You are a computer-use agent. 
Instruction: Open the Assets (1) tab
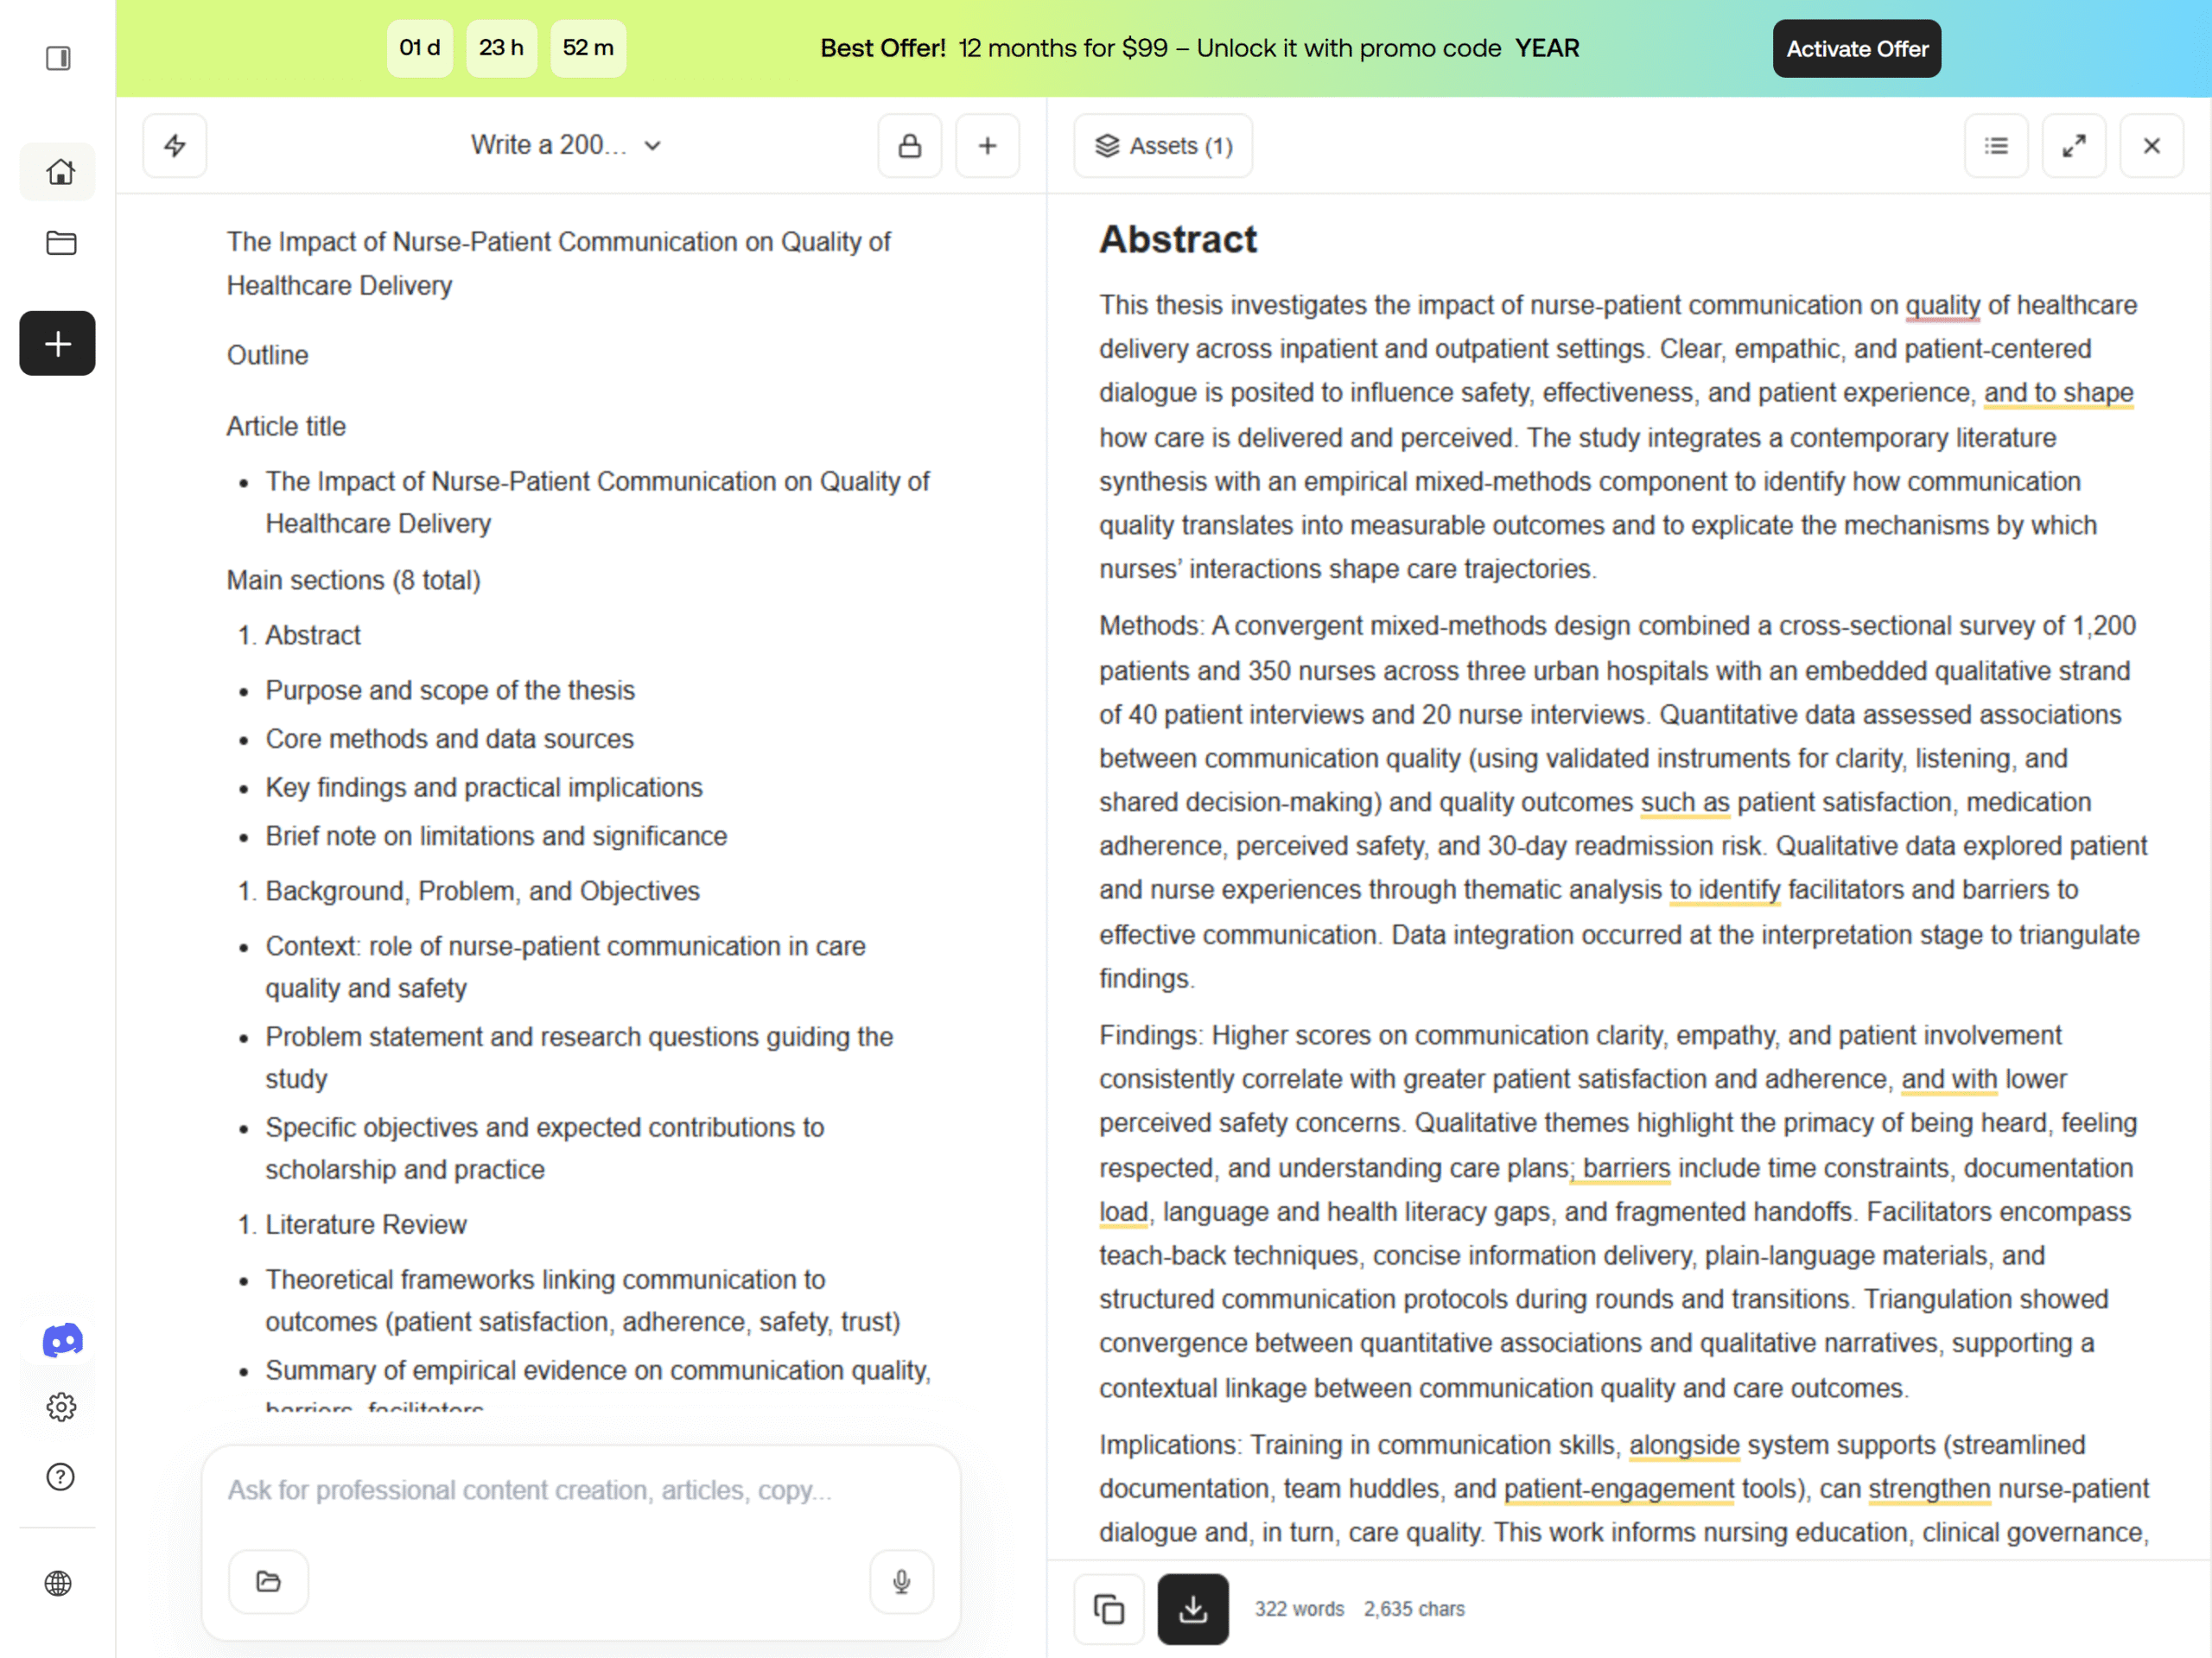(1163, 146)
